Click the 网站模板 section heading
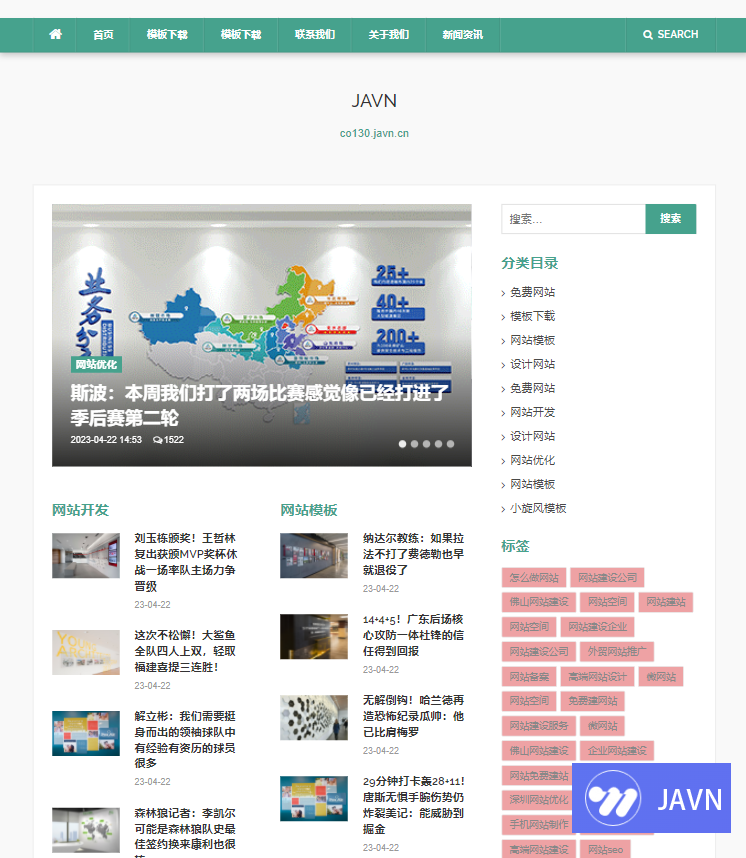 (309, 511)
